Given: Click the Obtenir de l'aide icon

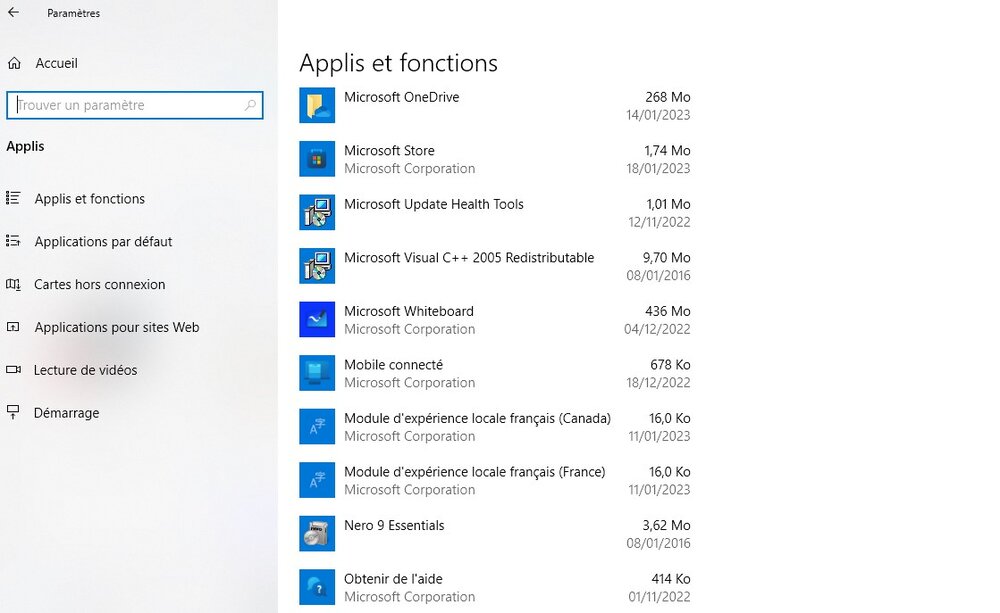Looking at the screenshot, I should click(x=317, y=587).
